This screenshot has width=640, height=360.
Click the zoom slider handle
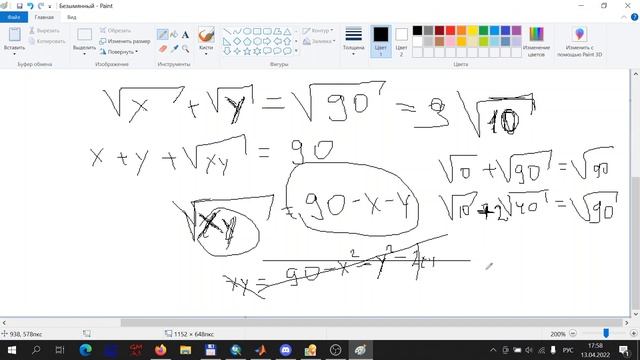[606, 333]
